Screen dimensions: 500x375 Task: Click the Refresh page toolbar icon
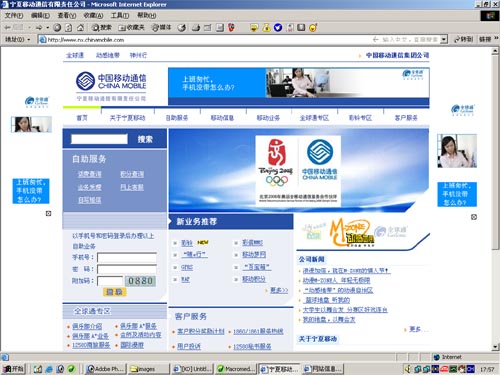(69, 28)
